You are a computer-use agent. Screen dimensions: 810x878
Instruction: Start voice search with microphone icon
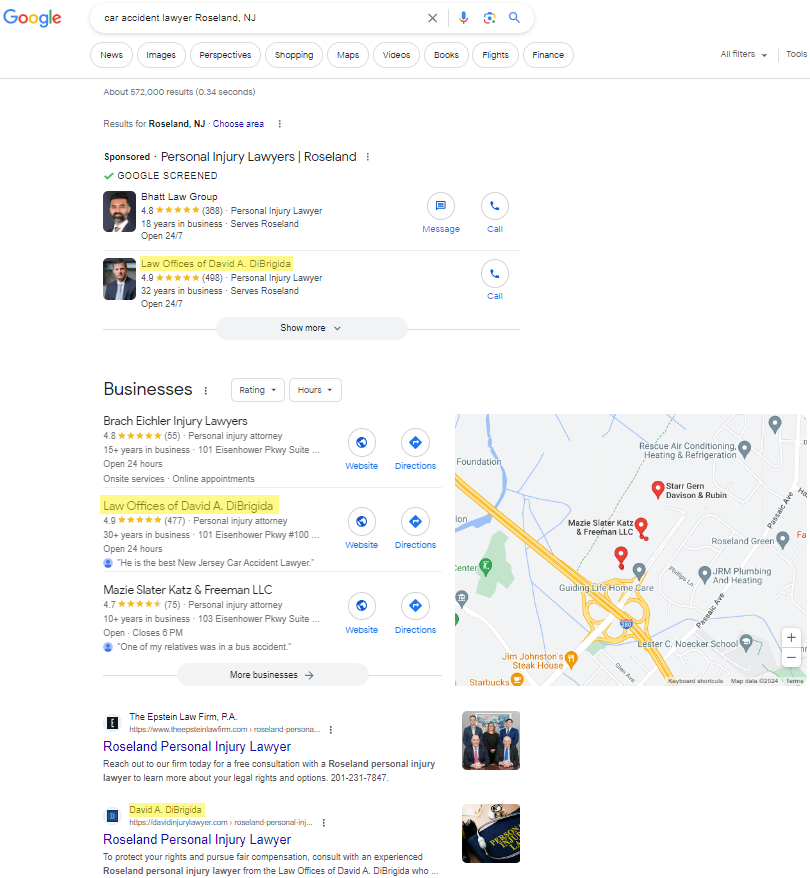[463, 18]
